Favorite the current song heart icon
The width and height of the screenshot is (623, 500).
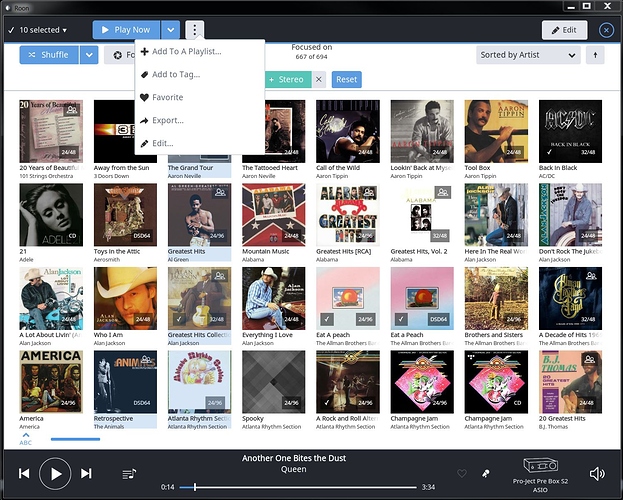[461, 473]
